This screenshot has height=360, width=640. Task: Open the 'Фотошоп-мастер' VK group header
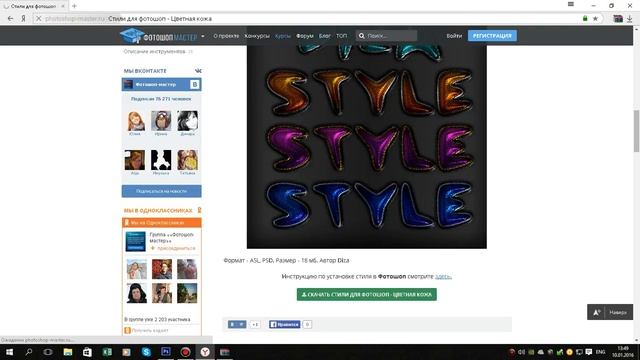(156, 84)
